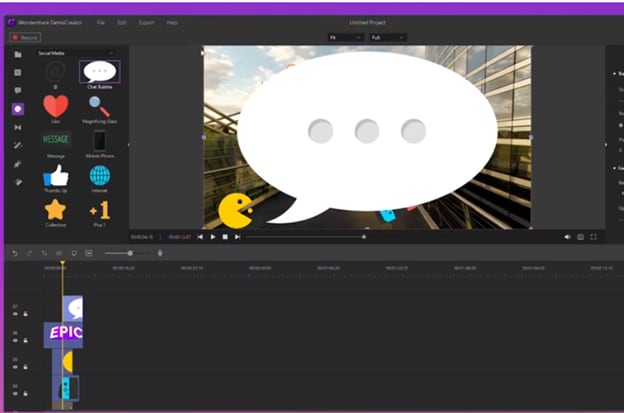The width and height of the screenshot is (624, 413).
Task: Collapse the left sticker panel arrow
Action: click(129, 145)
